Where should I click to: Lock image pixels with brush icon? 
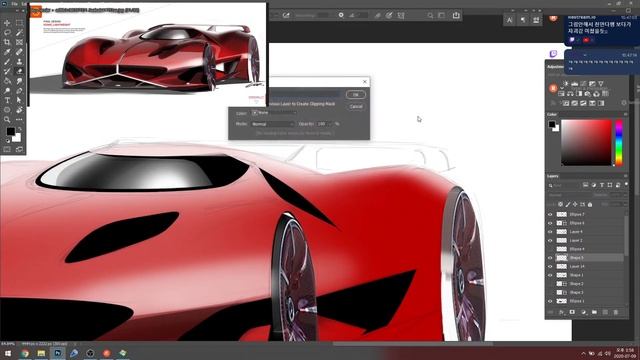tap(568, 204)
